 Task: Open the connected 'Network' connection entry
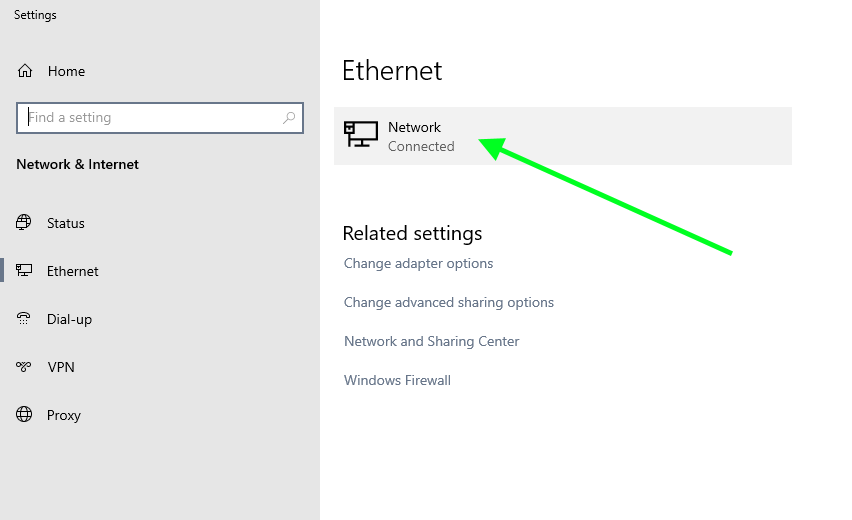tap(562, 136)
